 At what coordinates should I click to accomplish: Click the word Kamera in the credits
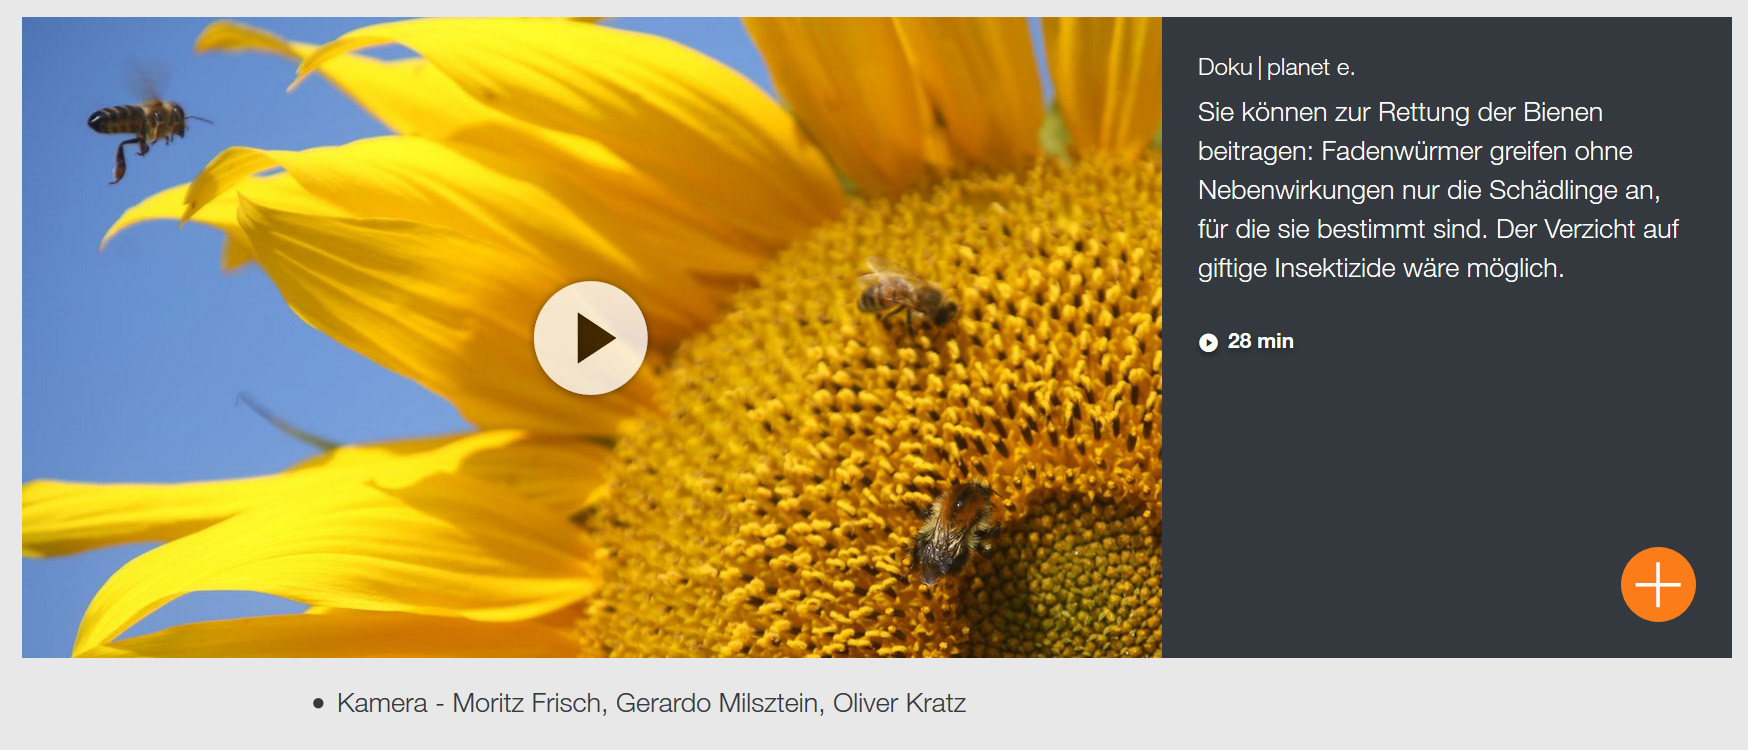[x=382, y=703]
